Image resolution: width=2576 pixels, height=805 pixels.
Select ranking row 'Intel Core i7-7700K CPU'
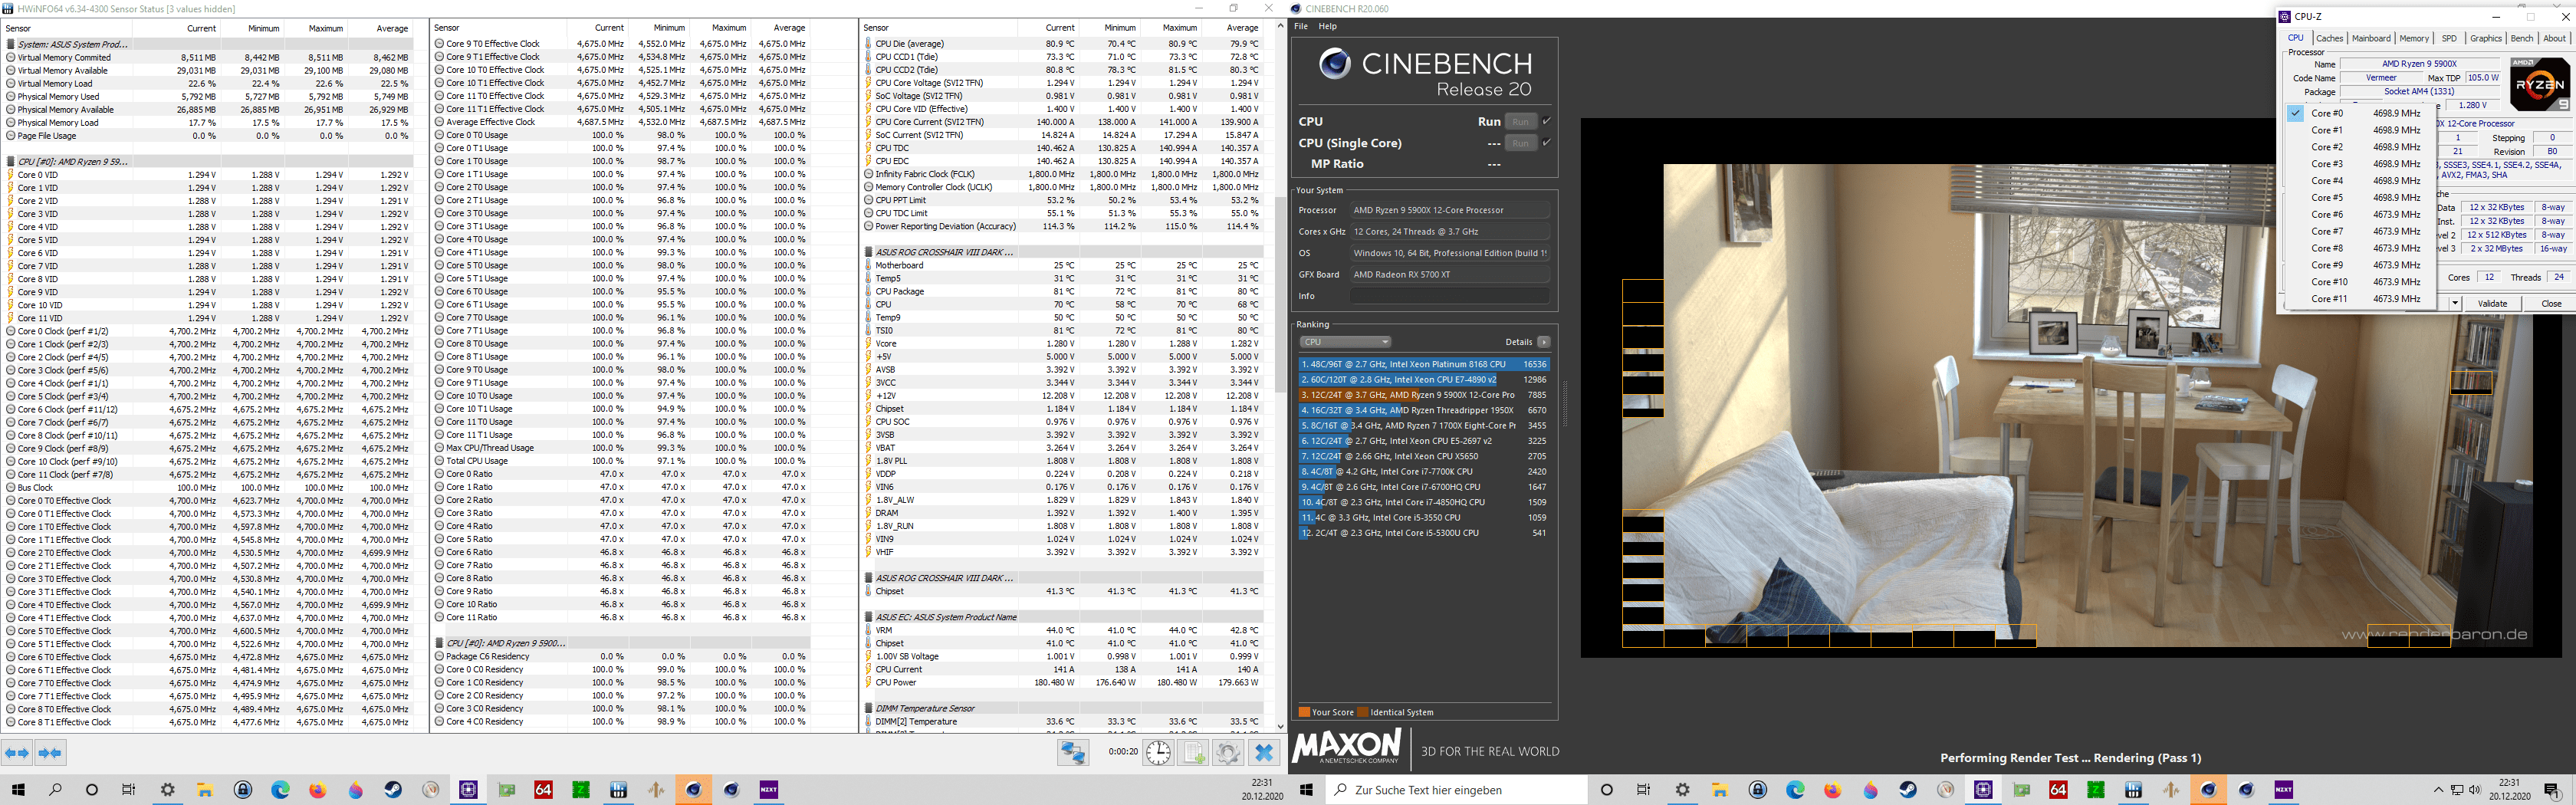(x=1424, y=471)
